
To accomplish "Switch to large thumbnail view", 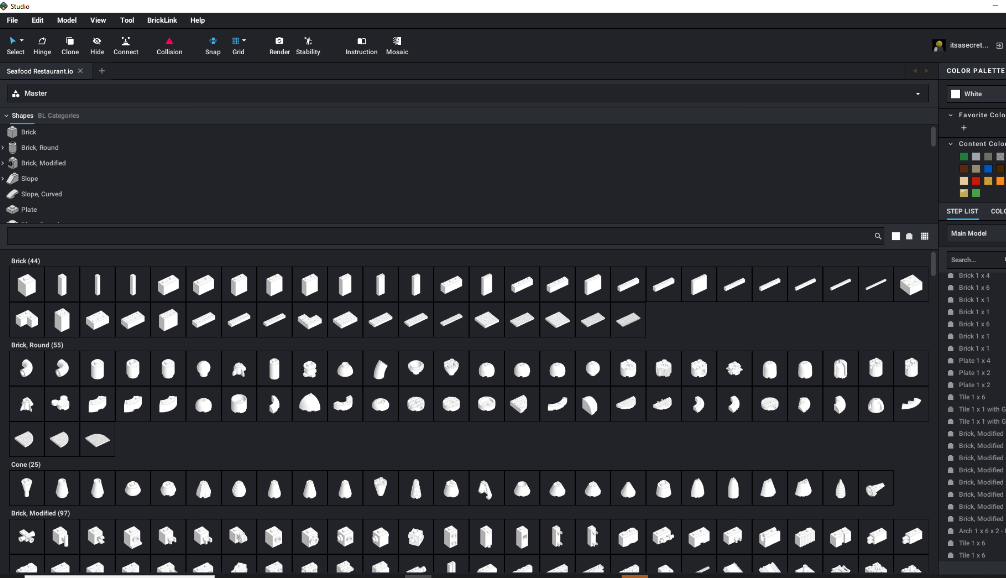I will (x=896, y=236).
